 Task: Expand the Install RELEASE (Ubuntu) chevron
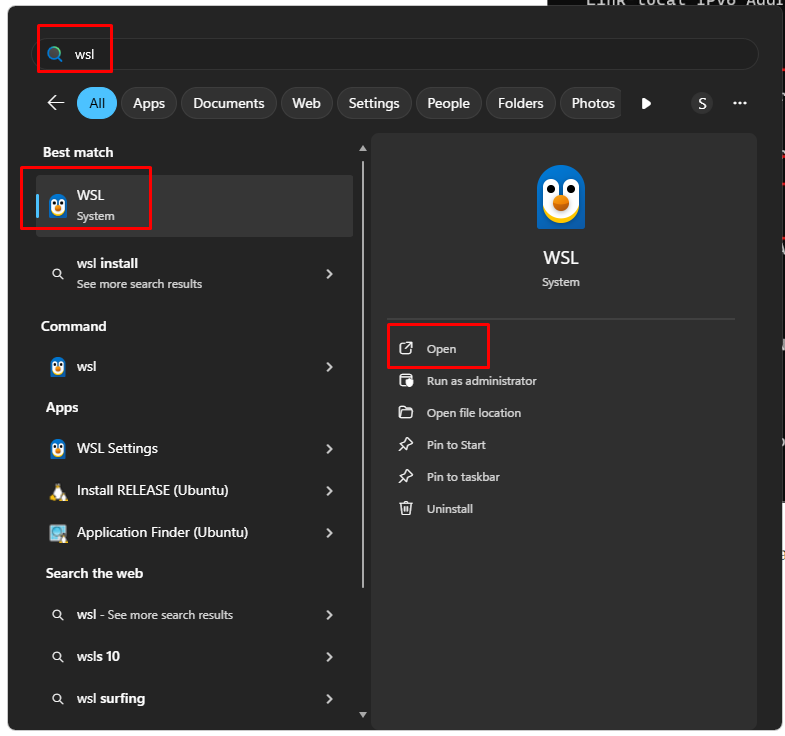pos(329,491)
